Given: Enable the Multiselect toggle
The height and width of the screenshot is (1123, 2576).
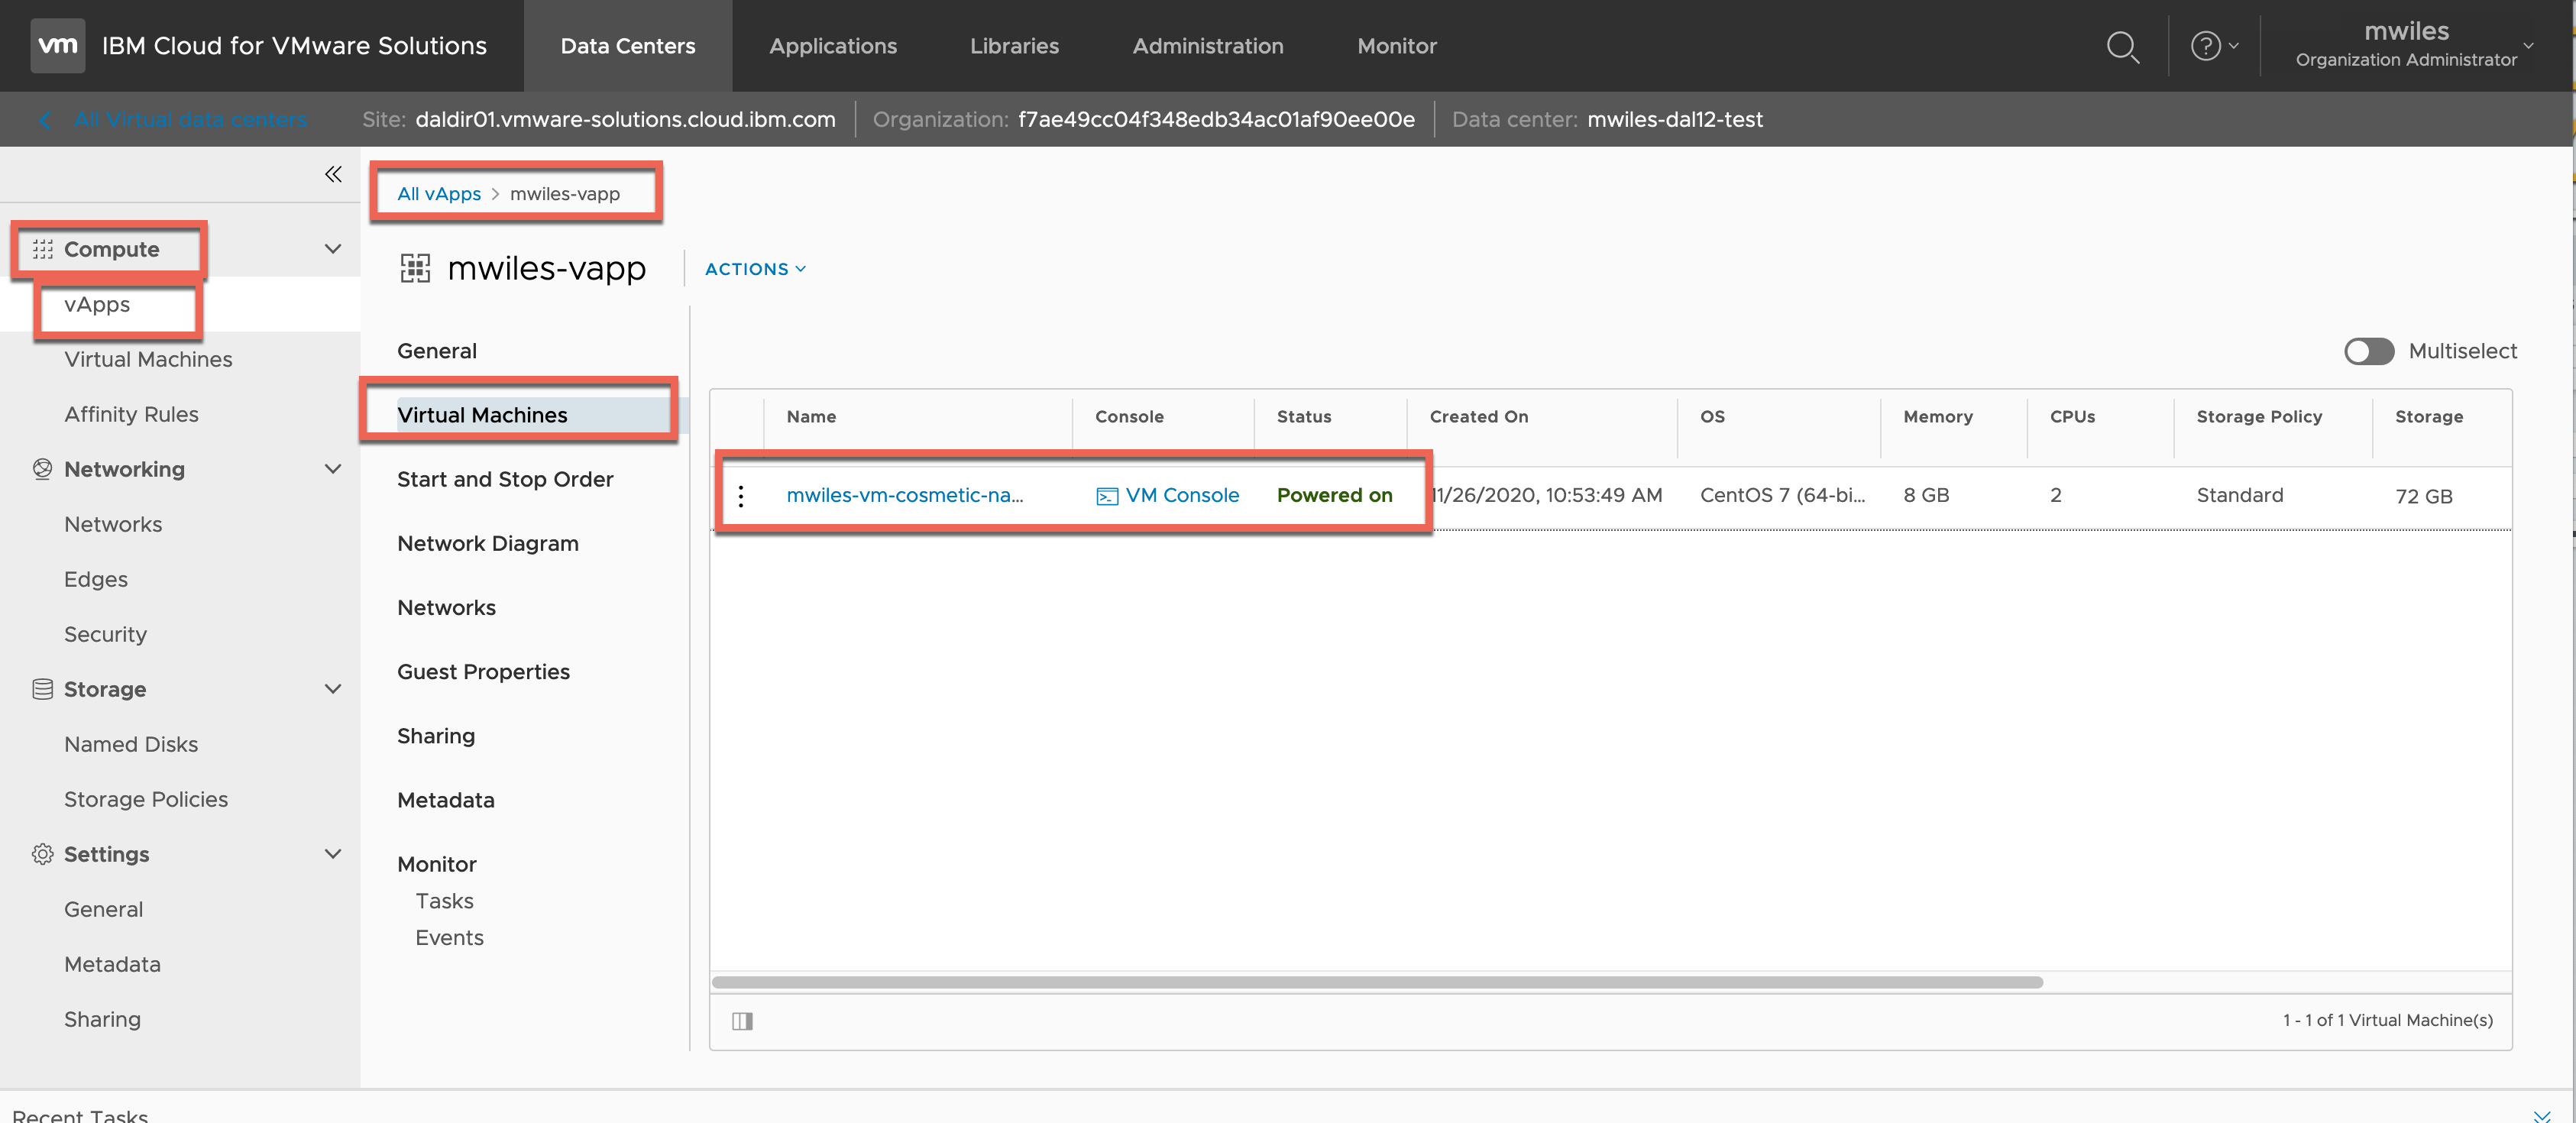Looking at the screenshot, I should click(x=2368, y=351).
